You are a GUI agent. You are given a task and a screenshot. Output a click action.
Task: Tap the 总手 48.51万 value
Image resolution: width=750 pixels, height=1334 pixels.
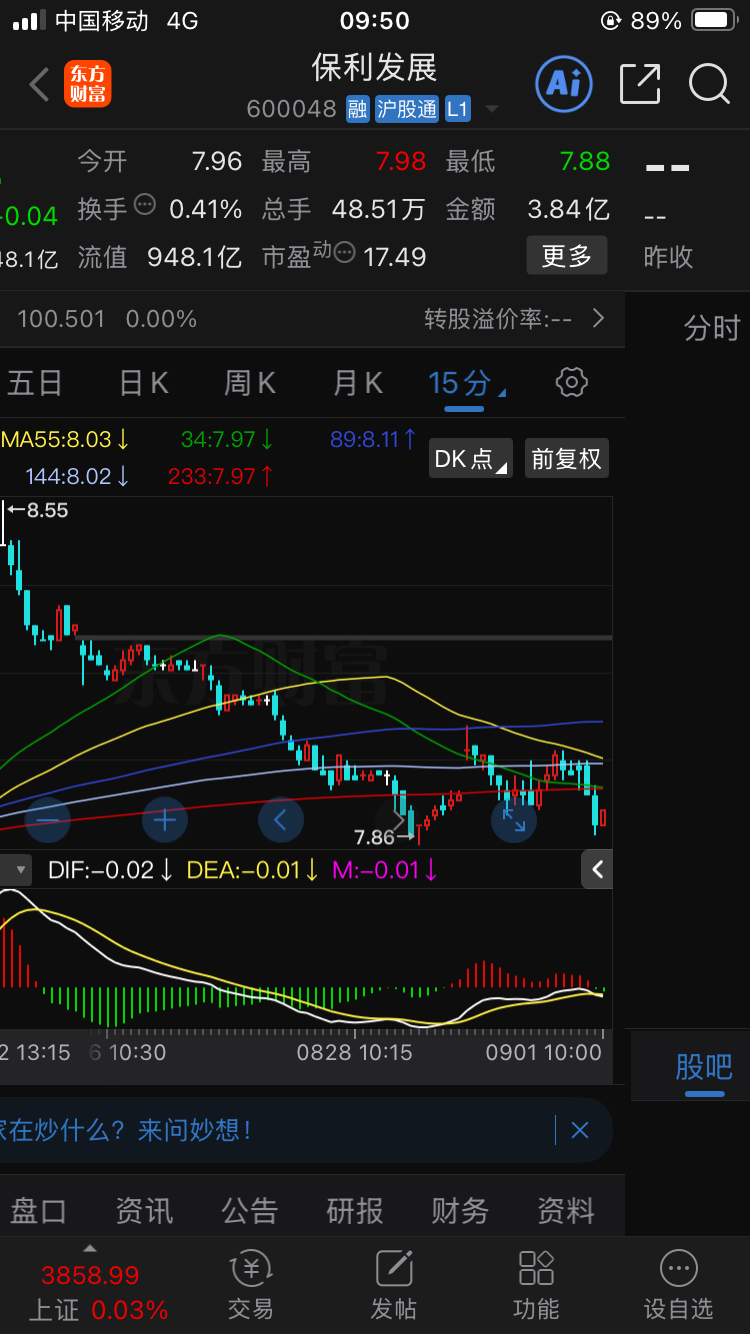click(378, 209)
